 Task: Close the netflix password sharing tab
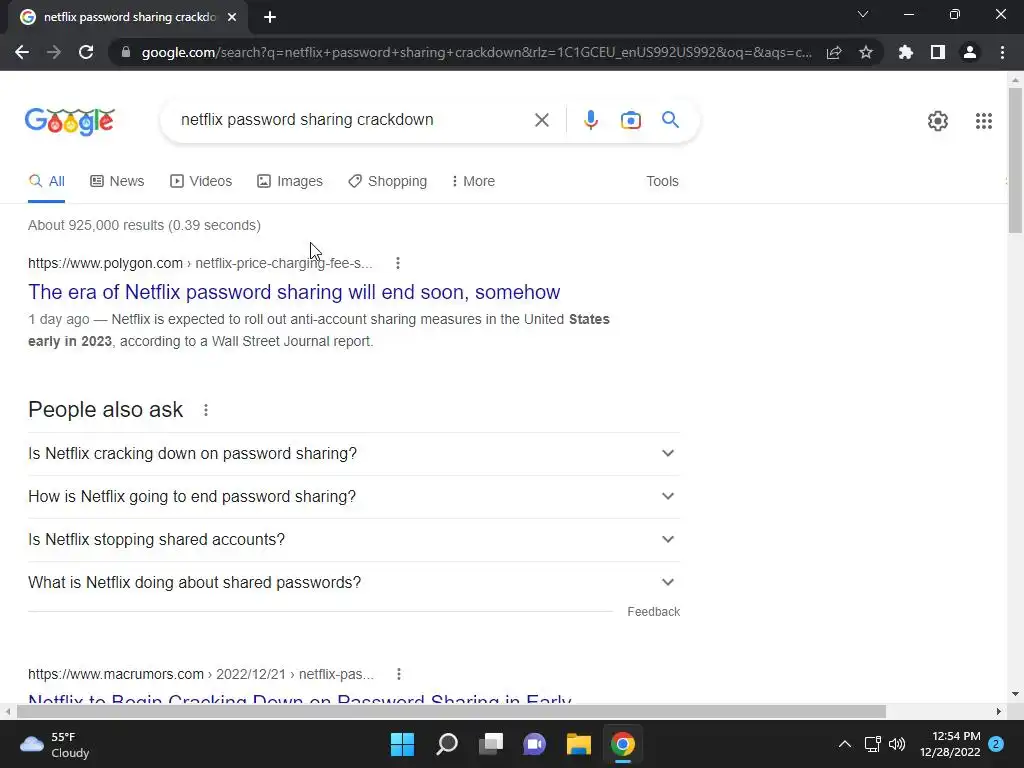tap(232, 17)
